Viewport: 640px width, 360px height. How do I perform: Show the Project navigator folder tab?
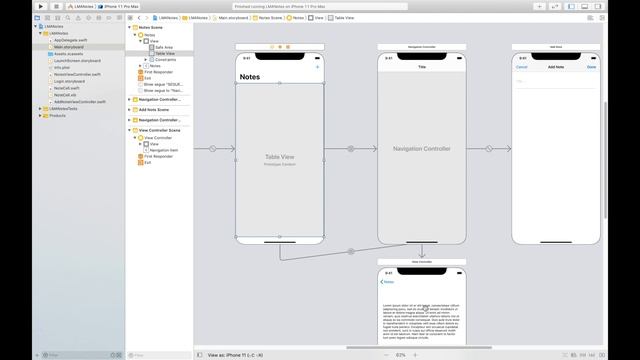[x=37, y=18]
